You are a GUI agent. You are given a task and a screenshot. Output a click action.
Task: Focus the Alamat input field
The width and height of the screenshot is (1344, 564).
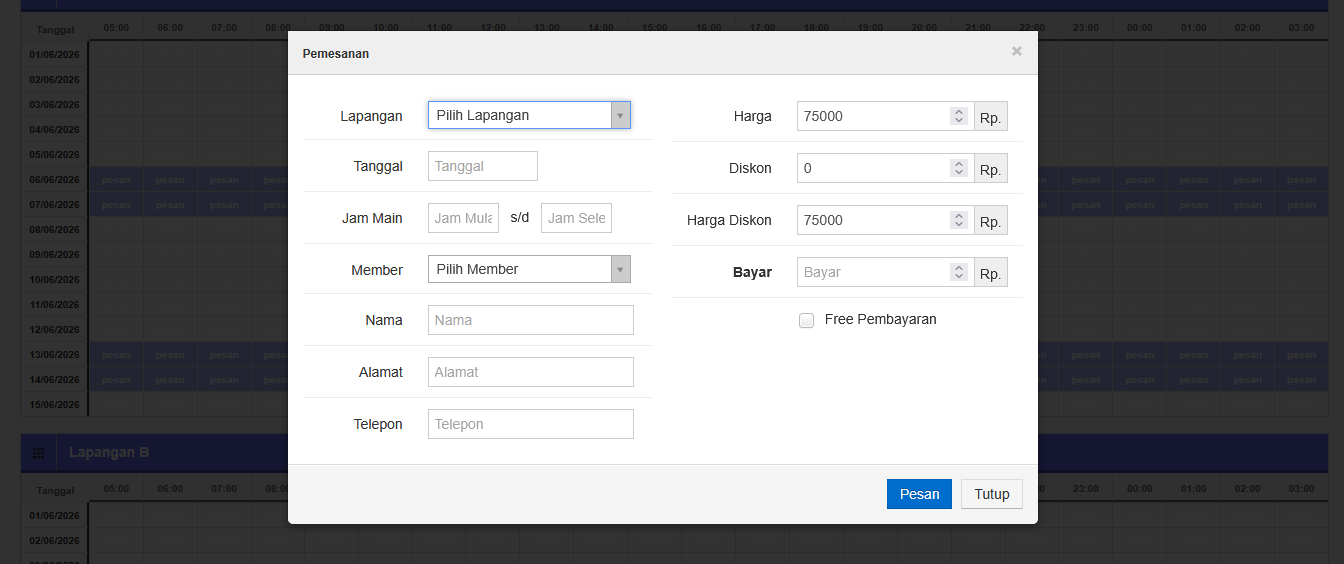tap(531, 372)
